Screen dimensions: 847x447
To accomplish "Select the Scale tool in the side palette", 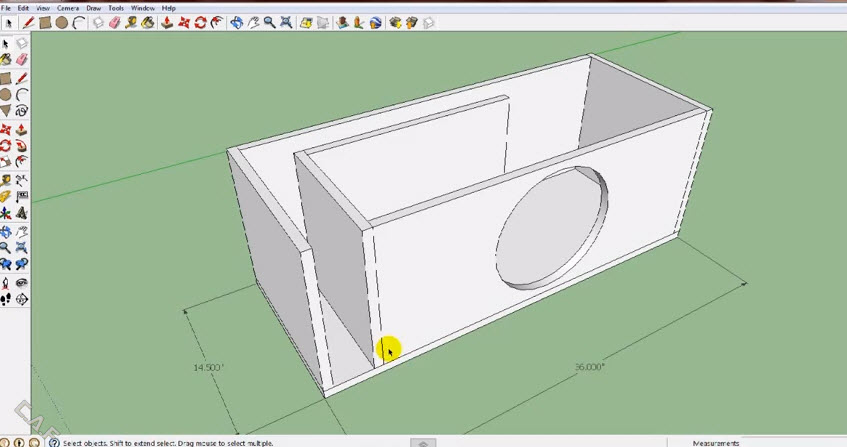I will [x=5, y=162].
